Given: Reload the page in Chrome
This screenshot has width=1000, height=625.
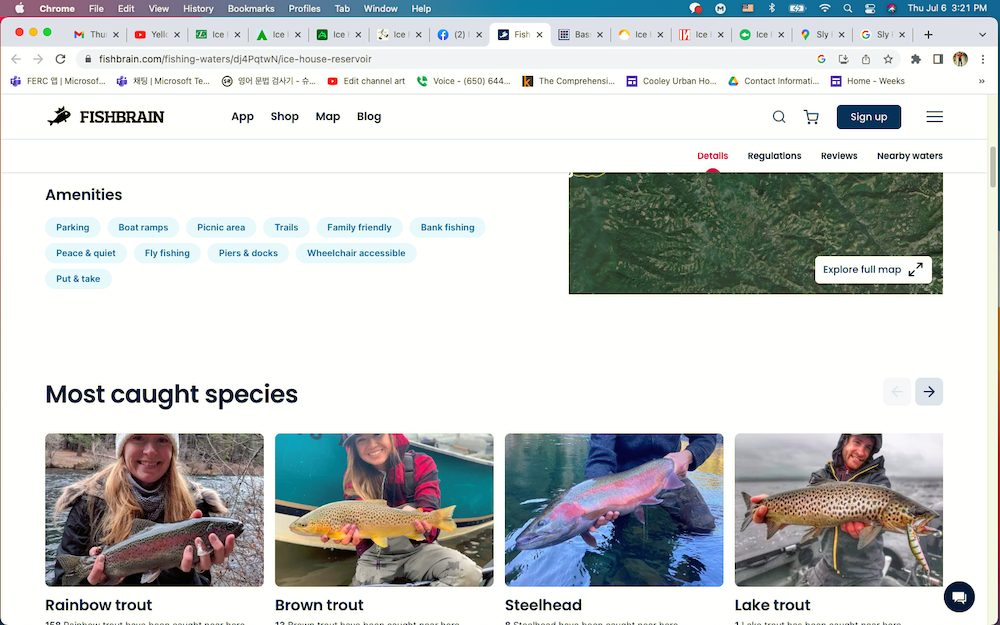Looking at the screenshot, I should (x=61, y=59).
